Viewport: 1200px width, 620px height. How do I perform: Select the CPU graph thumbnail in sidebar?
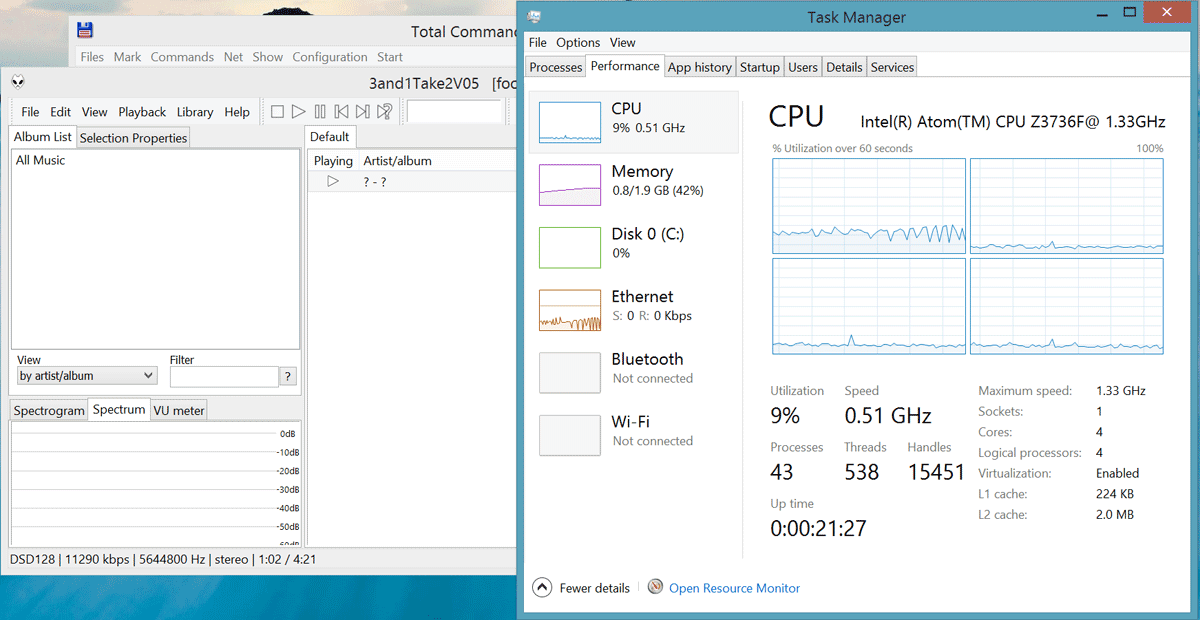coord(570,122)
